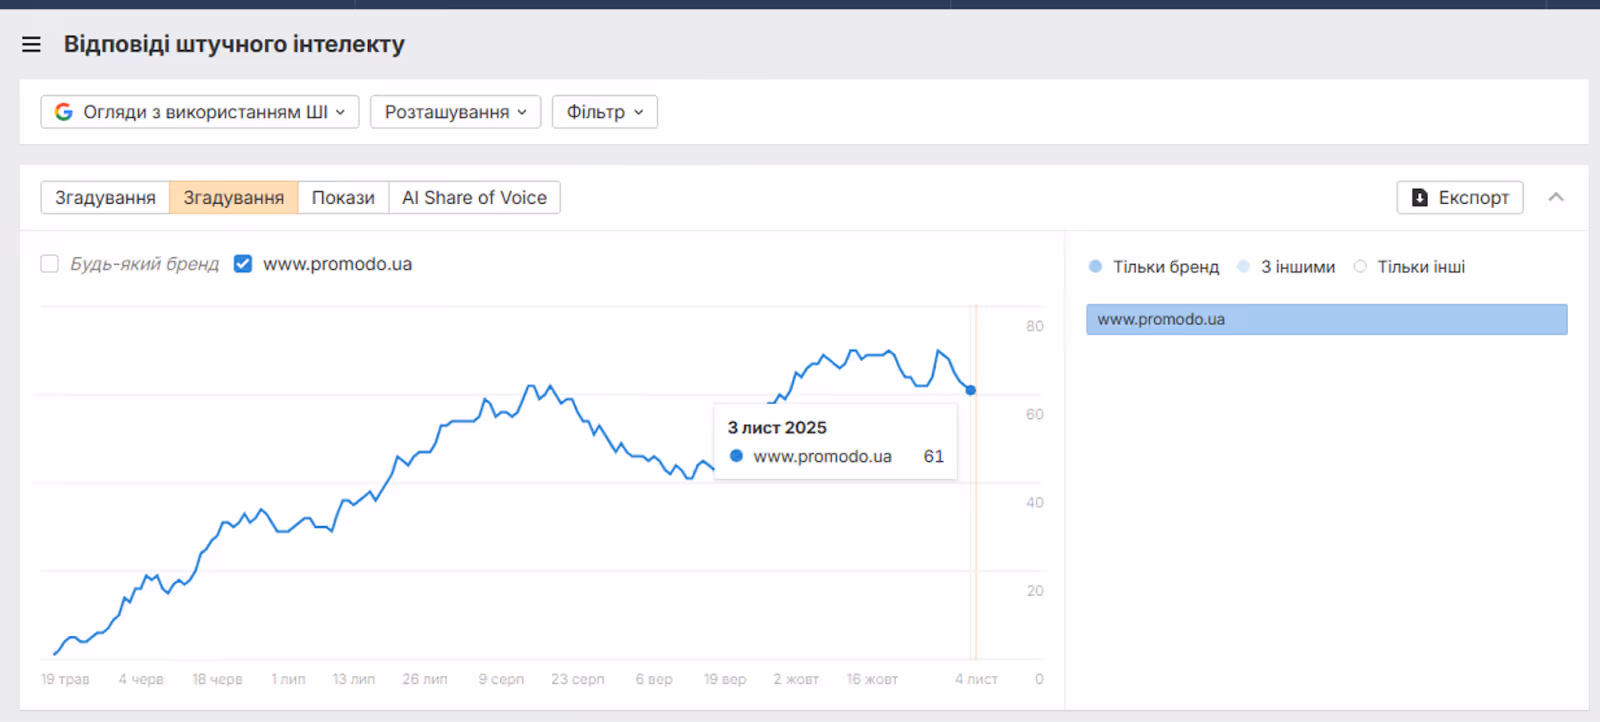
Task: Click the '9 серп' axis label
Action: click(501, 679)
